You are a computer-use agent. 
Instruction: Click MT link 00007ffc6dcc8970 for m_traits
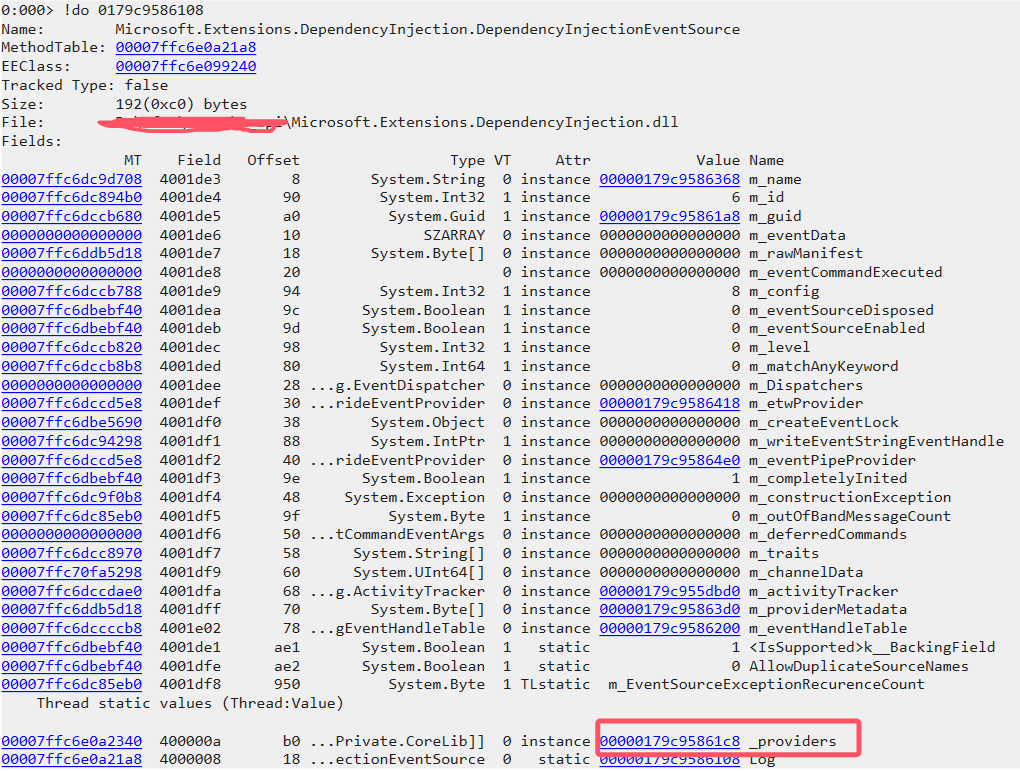point(72,554)
